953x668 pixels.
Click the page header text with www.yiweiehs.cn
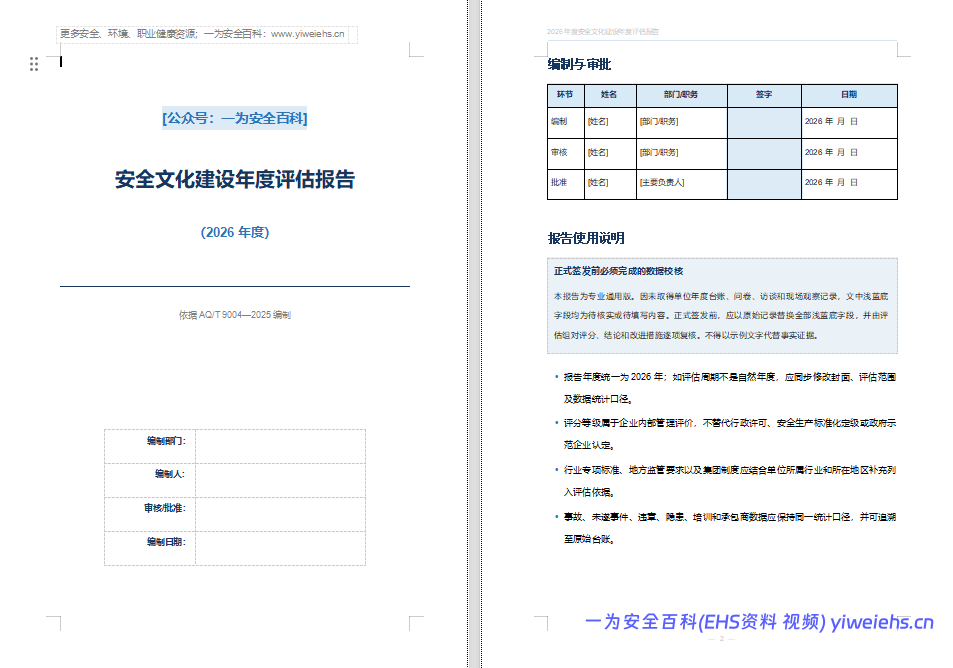tap(202, 34)
